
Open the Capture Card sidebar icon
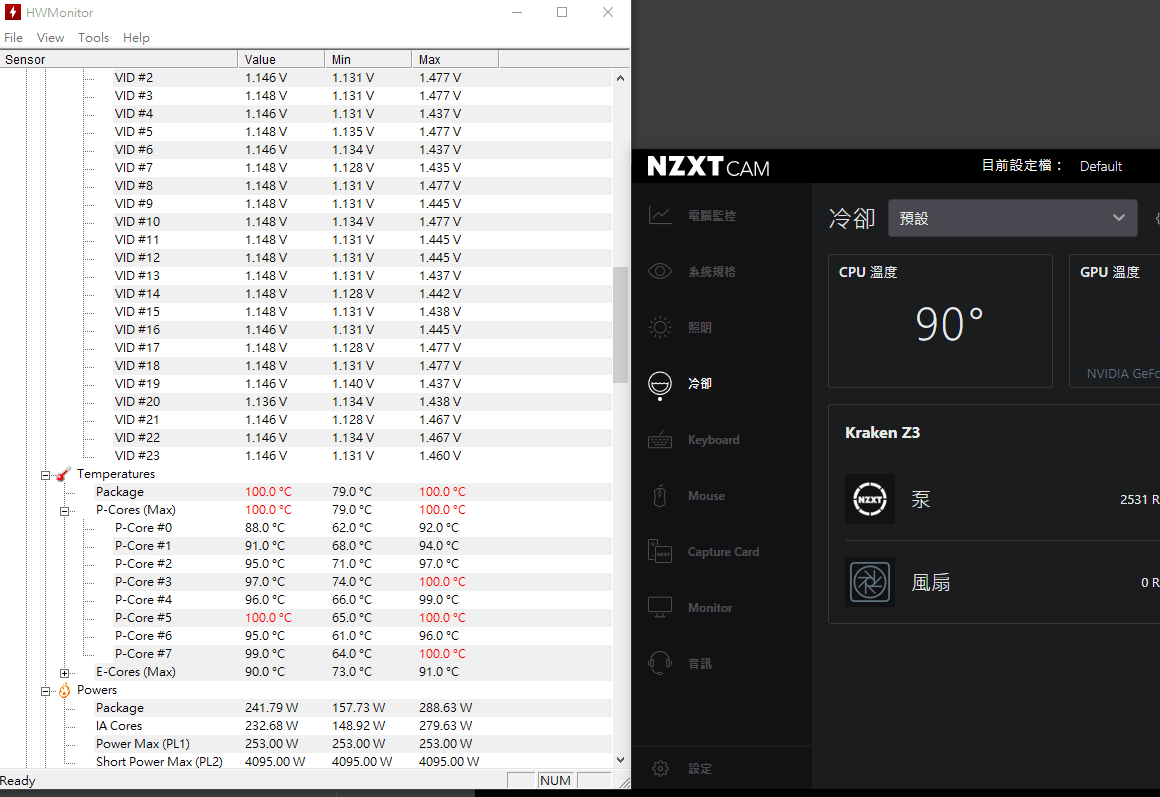[x=660, y=552]
